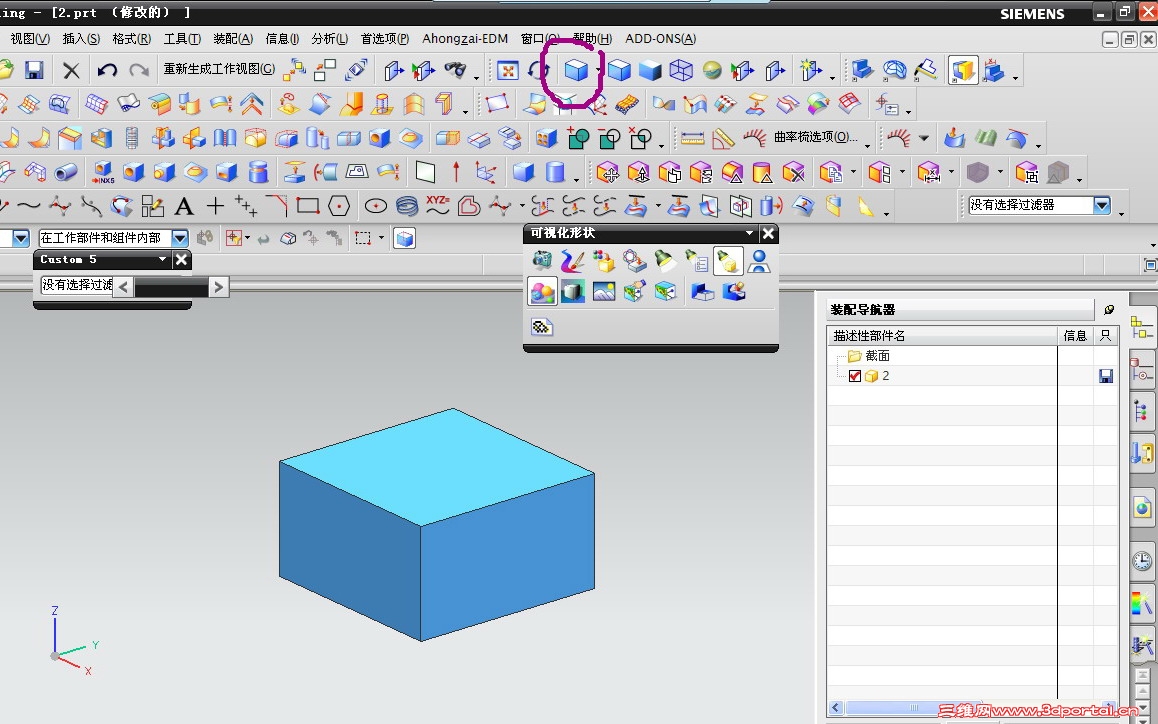Toggle the highlighted light icon in 可视化形状 panel
The width and height of the screenshot is (1158, 724).
(x=728, y=260)
